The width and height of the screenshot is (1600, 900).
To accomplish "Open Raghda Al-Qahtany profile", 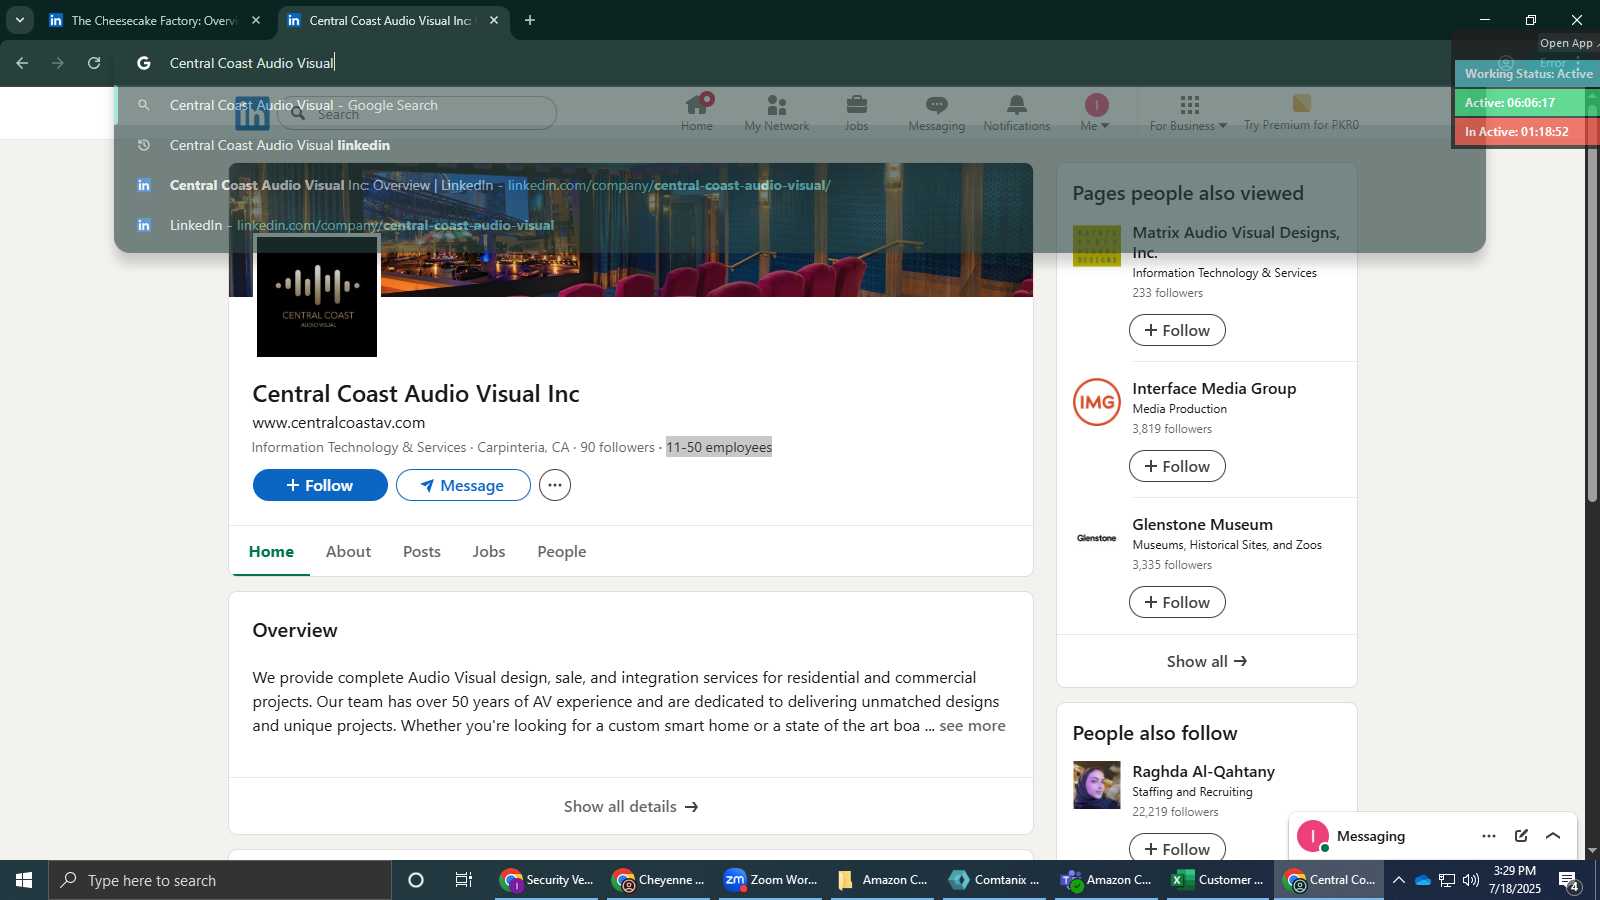I will [1203, 772].
